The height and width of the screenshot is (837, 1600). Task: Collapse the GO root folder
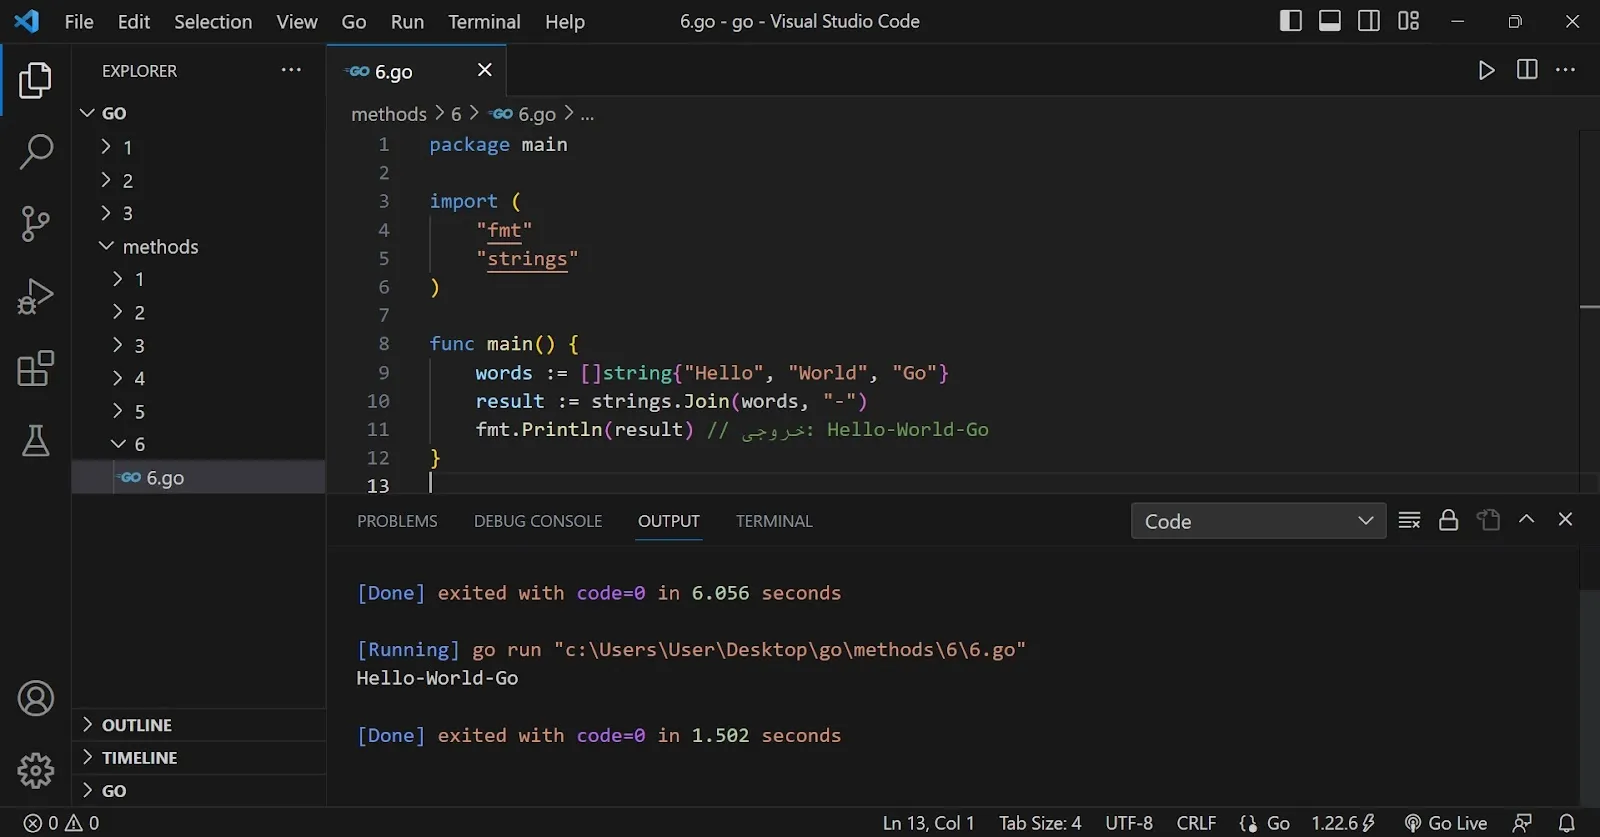point(199,114)
